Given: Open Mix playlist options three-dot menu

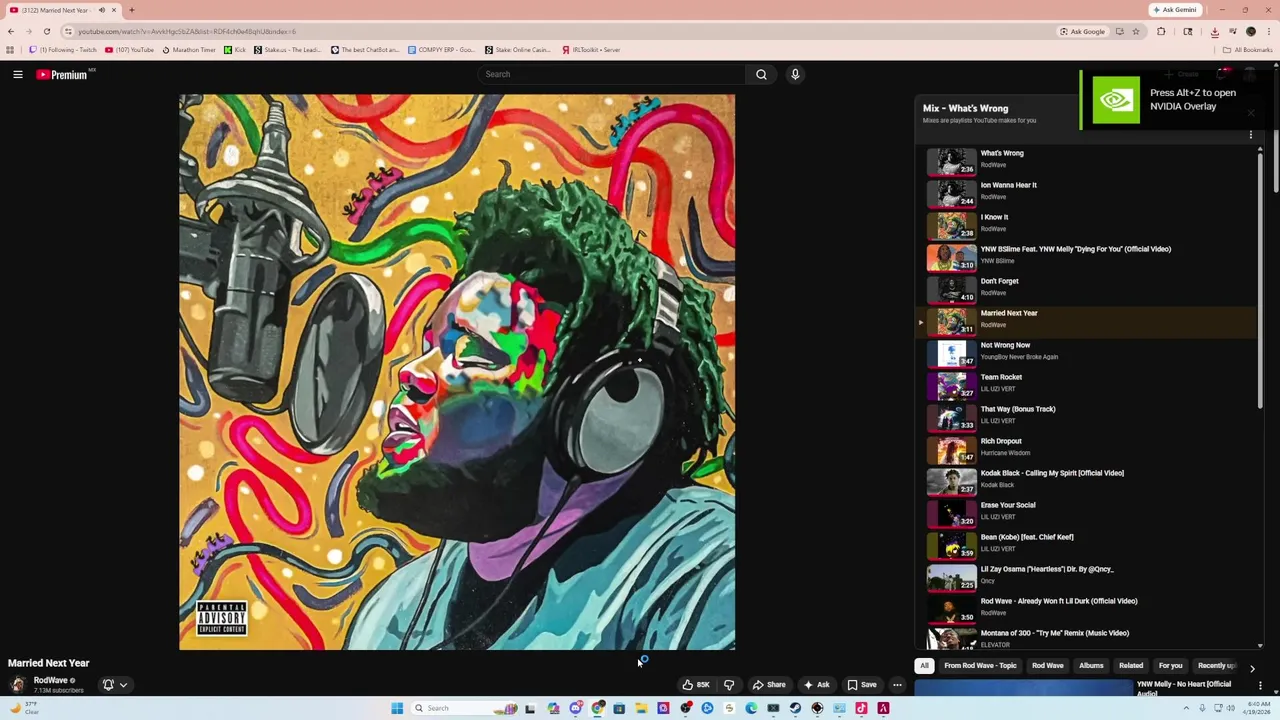Looking at the screenshot, I should pyautogui.click(x=1250, y=137).
